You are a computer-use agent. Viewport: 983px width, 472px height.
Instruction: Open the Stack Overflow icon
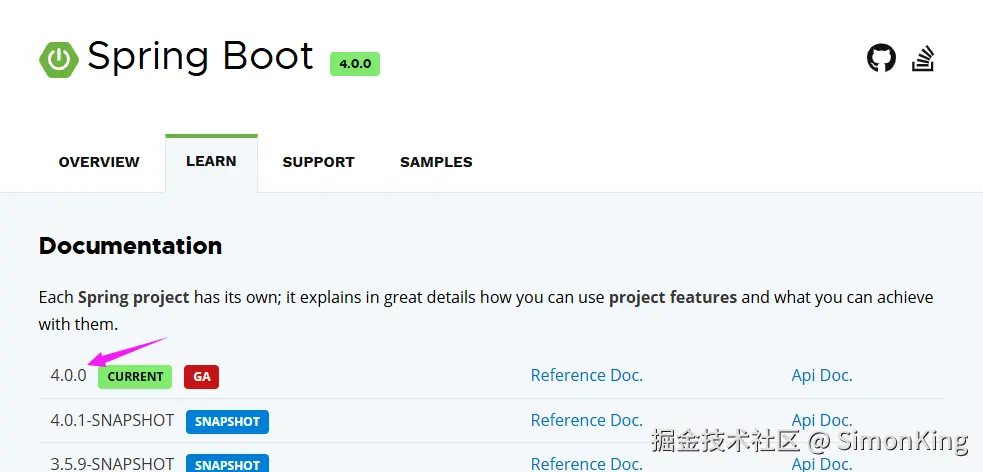click(923, 58)
